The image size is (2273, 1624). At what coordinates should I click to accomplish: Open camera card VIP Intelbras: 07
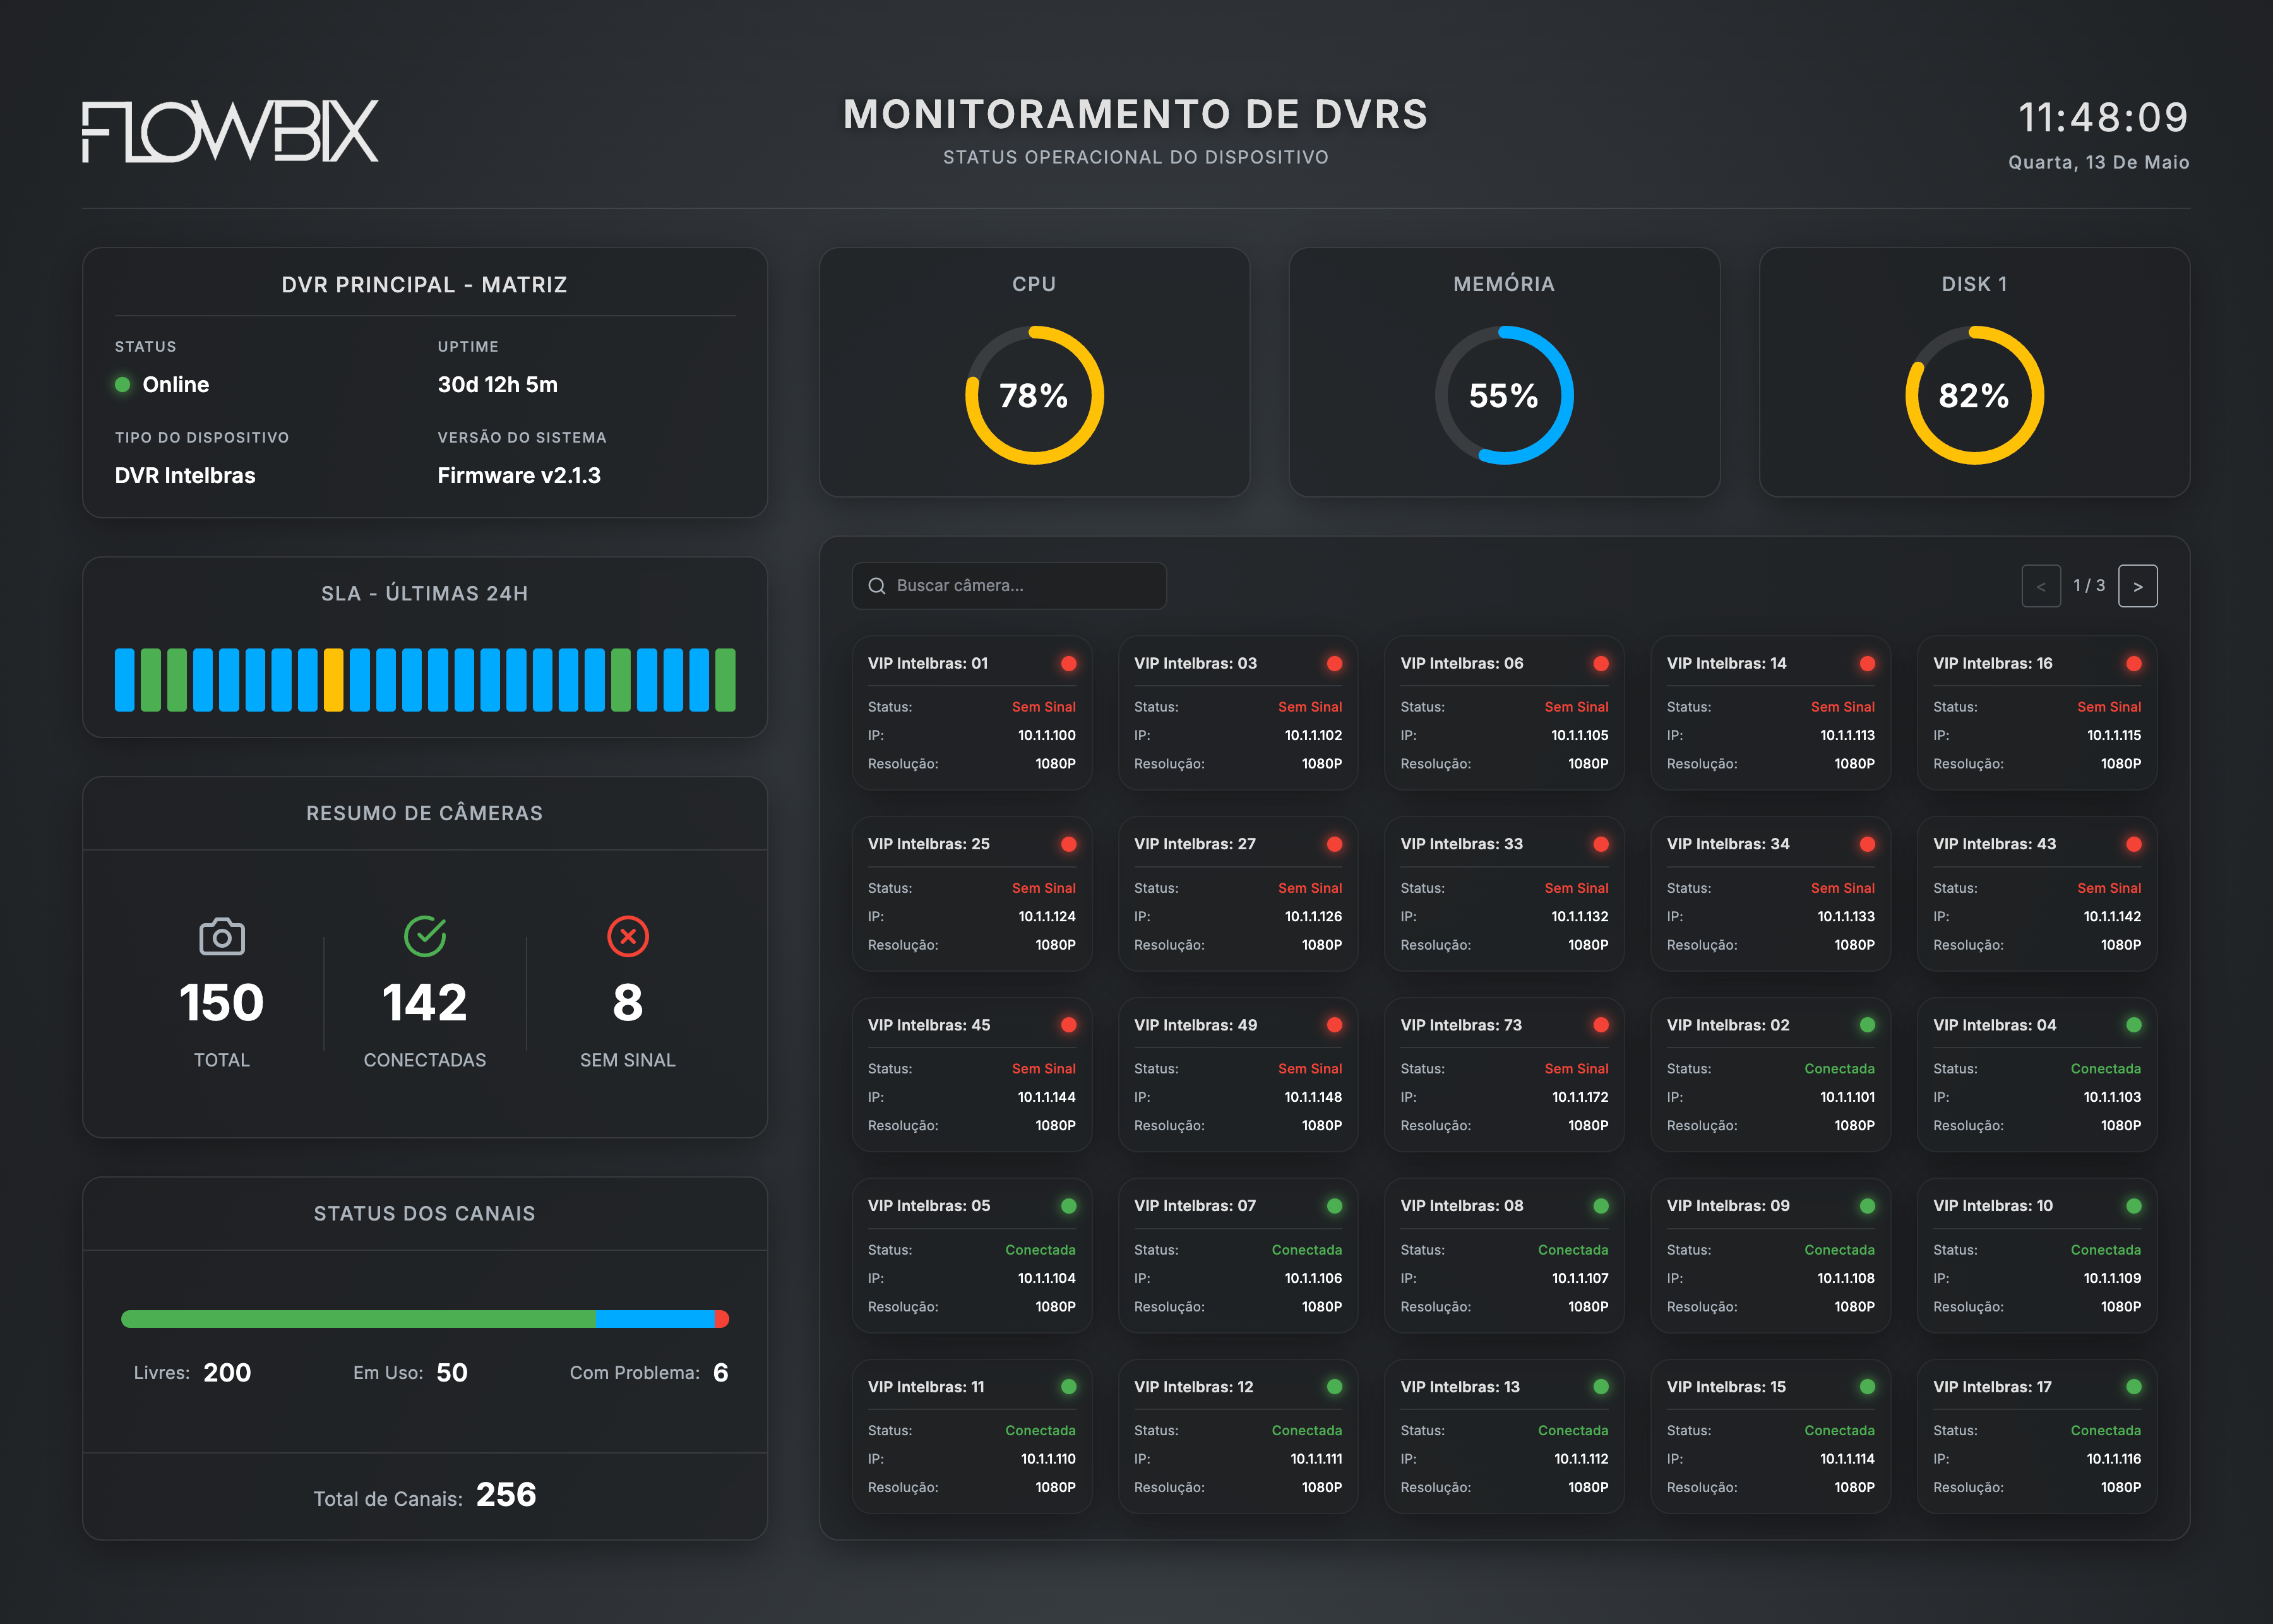[1238, 1256]
